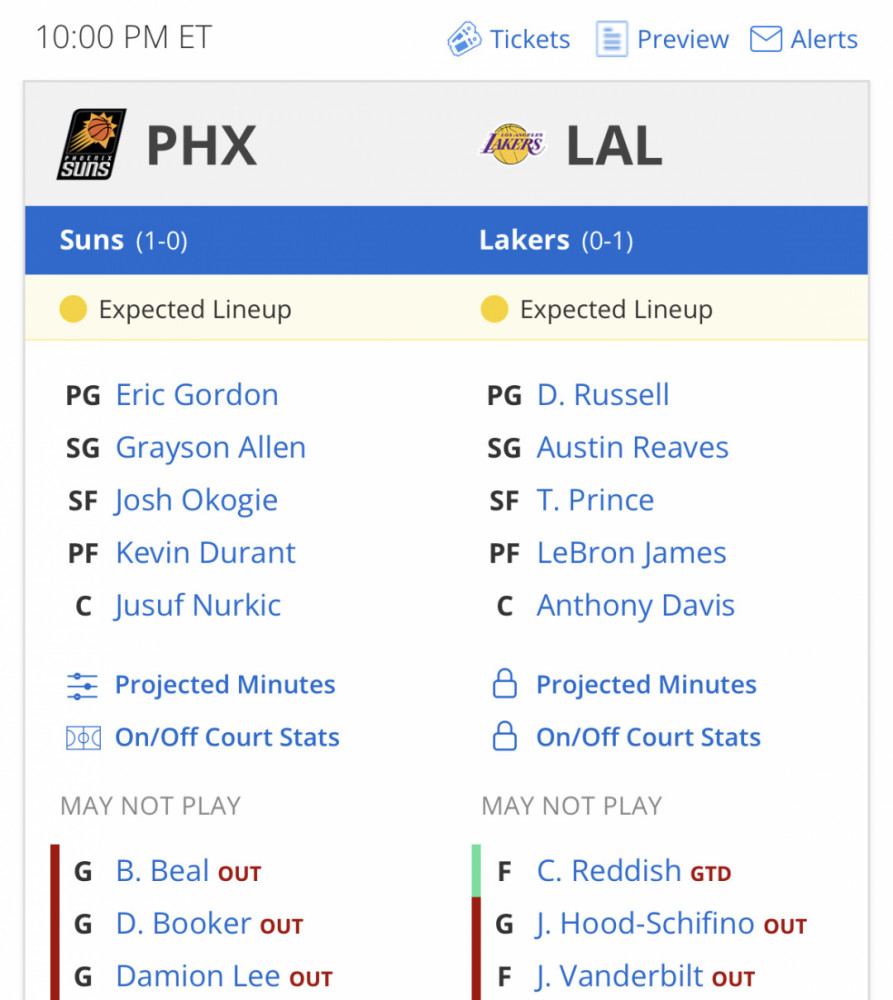Click the Alerts envelope icon

click(x=765, y=39)
